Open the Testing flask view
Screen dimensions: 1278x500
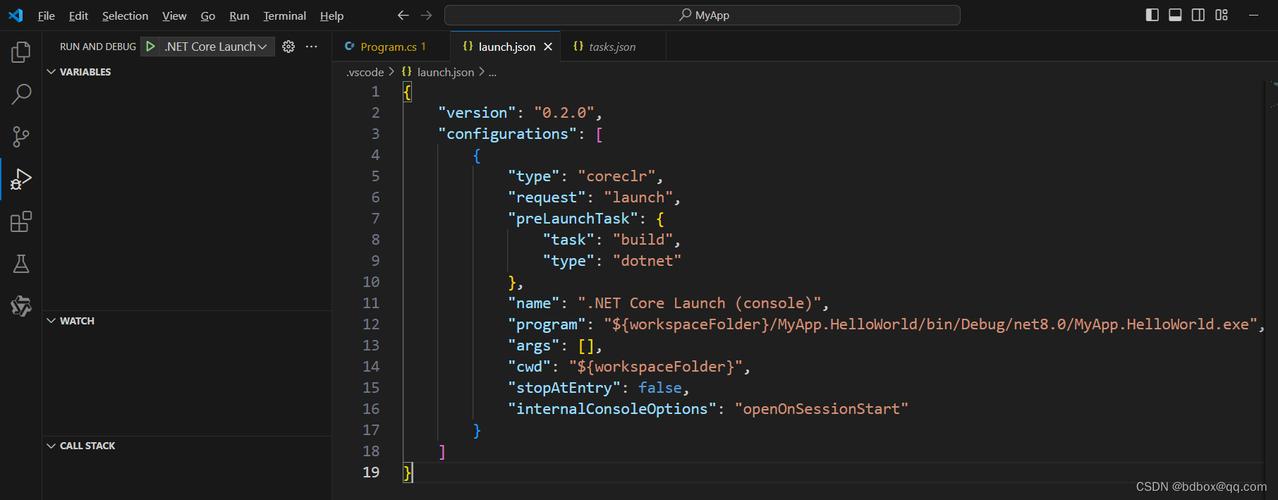coord(21,264)
